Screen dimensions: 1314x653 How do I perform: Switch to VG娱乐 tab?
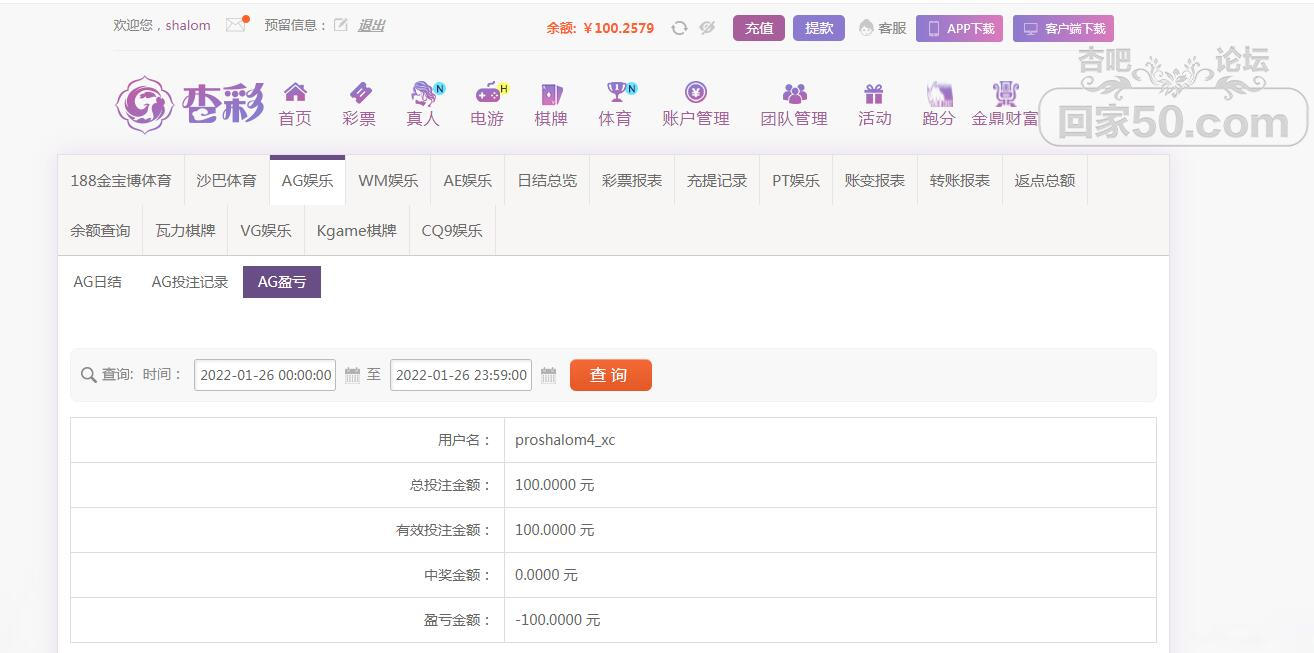(x=266, y=230)
